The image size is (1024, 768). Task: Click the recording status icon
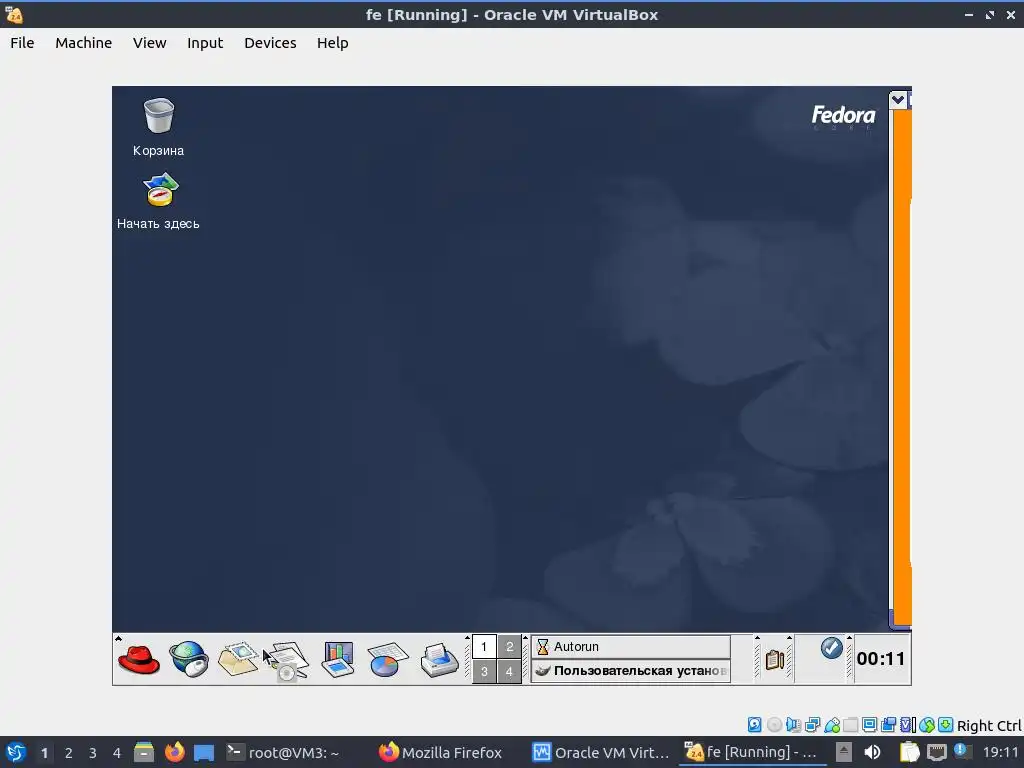click(x=888, y=724)
